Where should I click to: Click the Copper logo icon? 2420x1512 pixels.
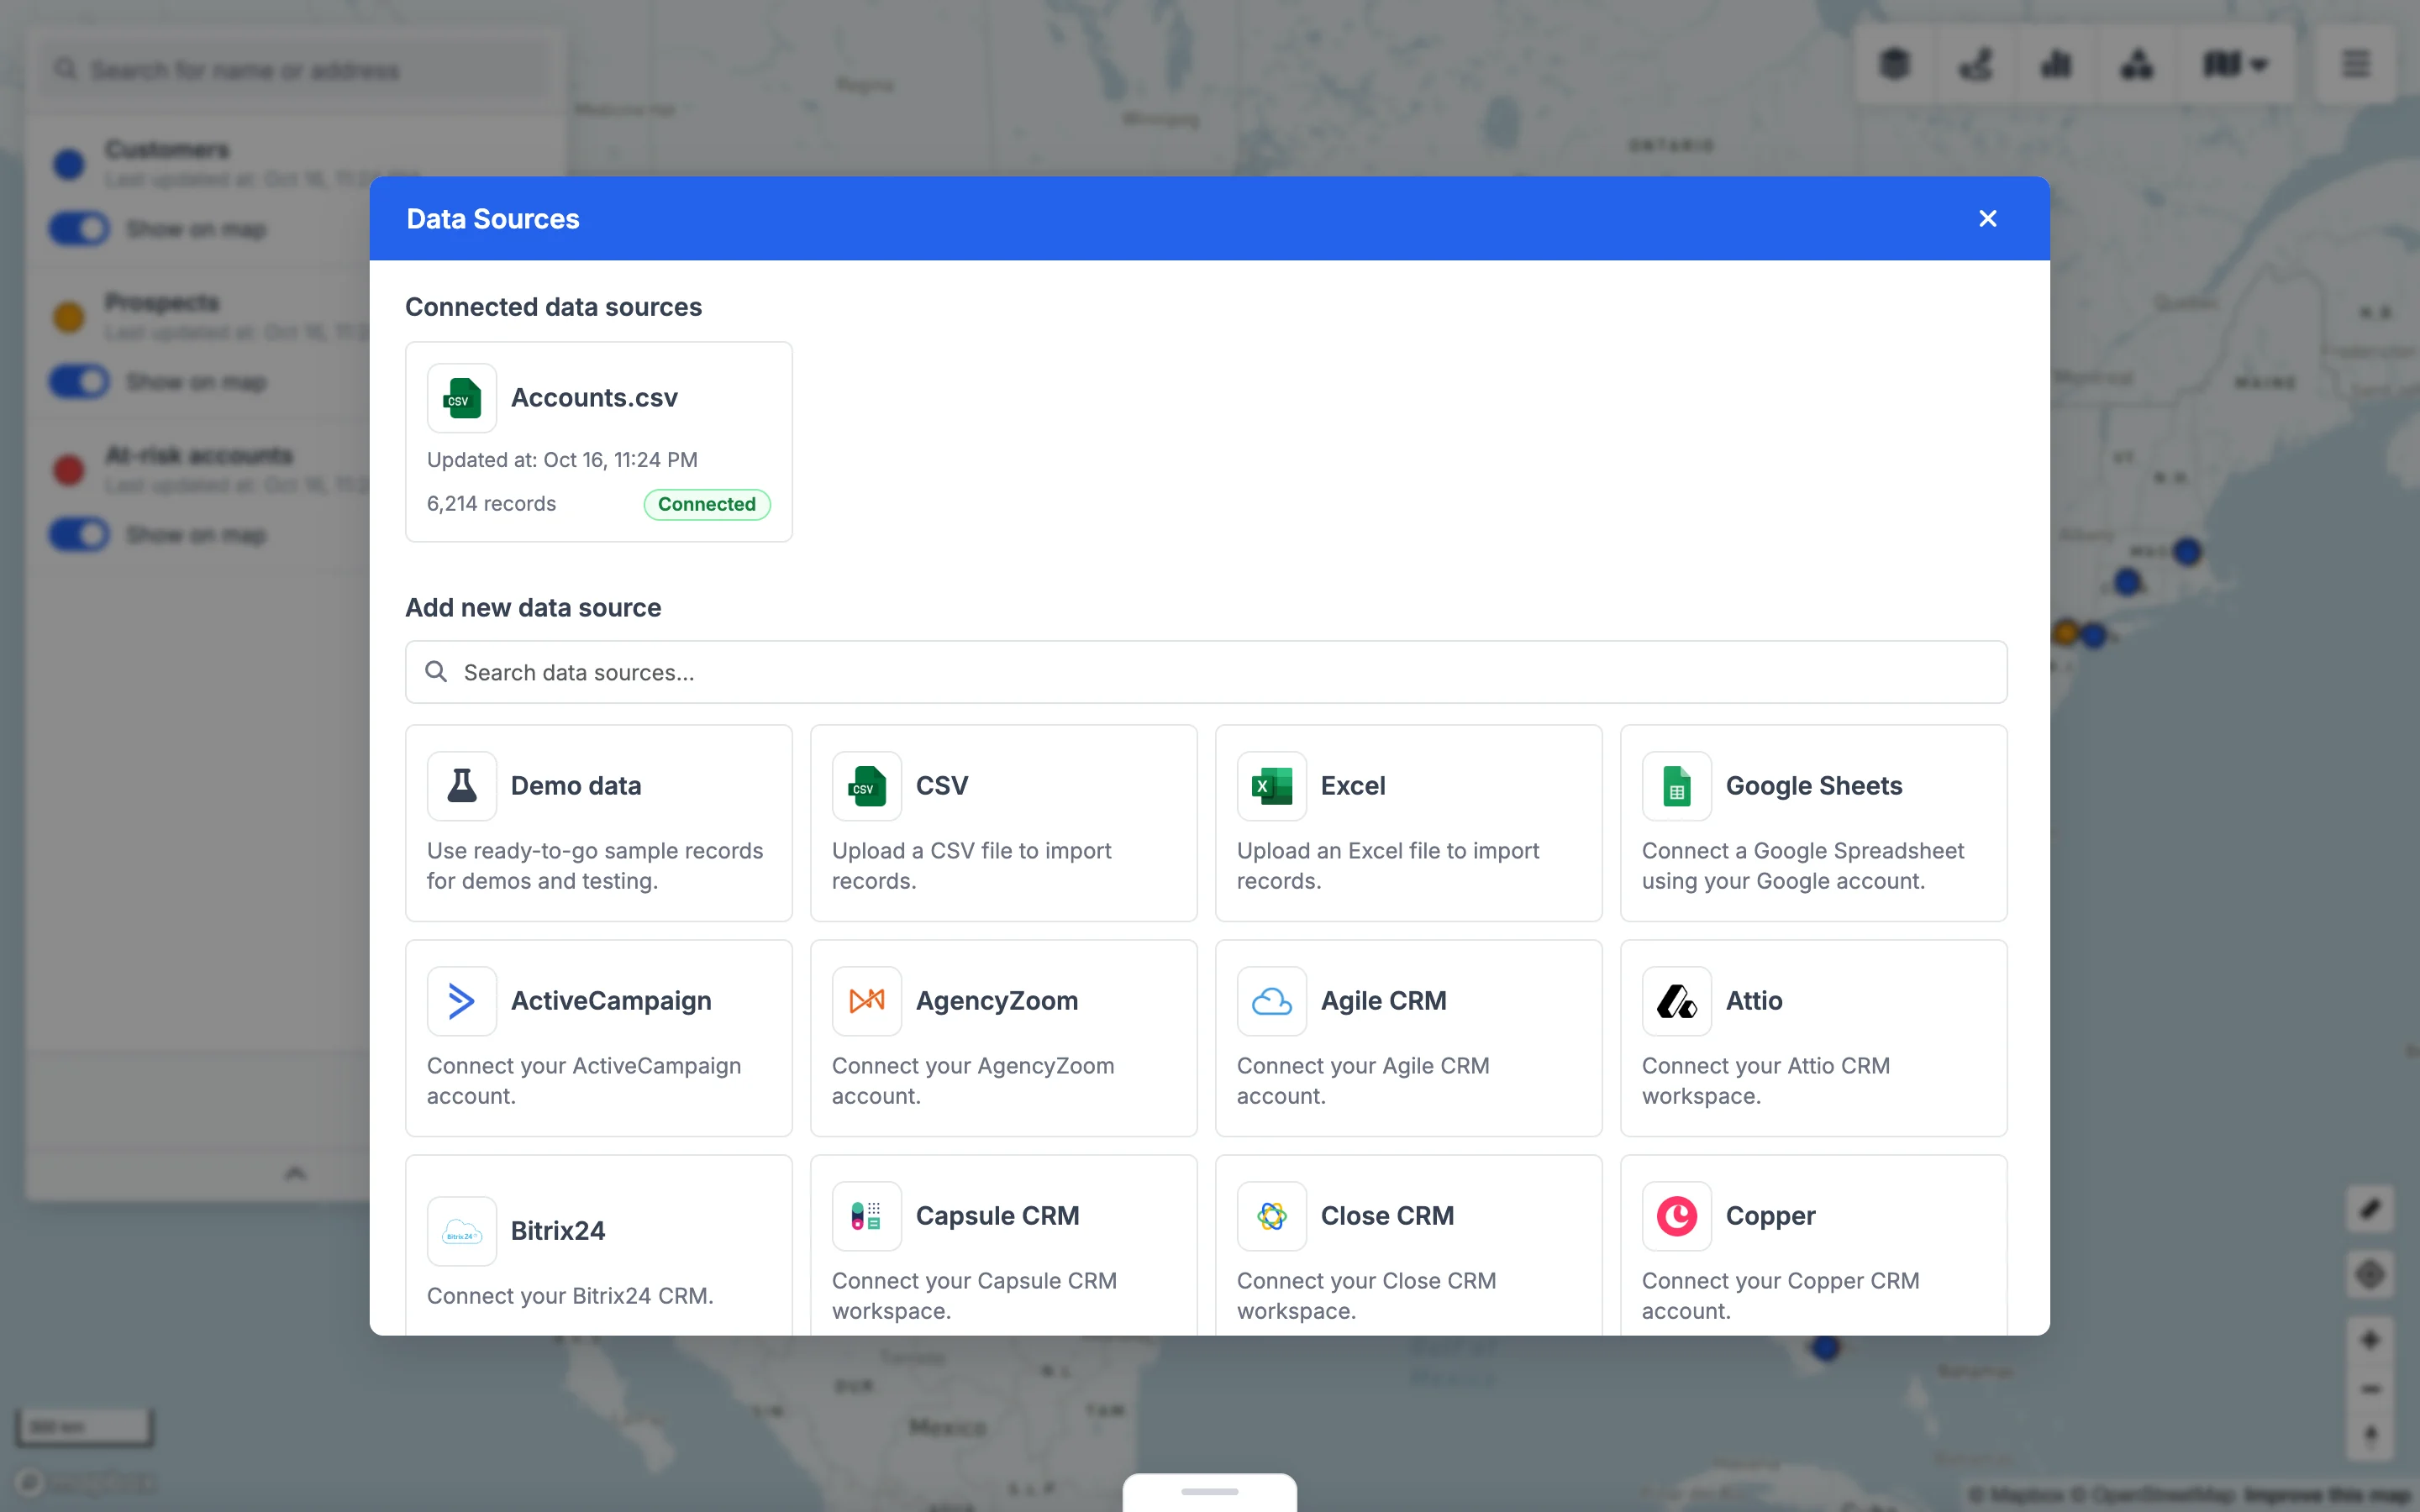[x=1676, y=1216]
